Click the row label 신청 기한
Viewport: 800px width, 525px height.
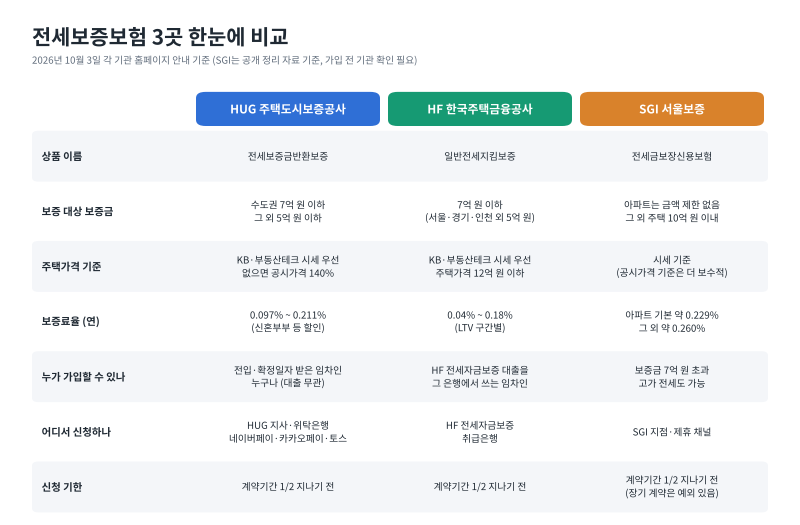tap(62, 487)
